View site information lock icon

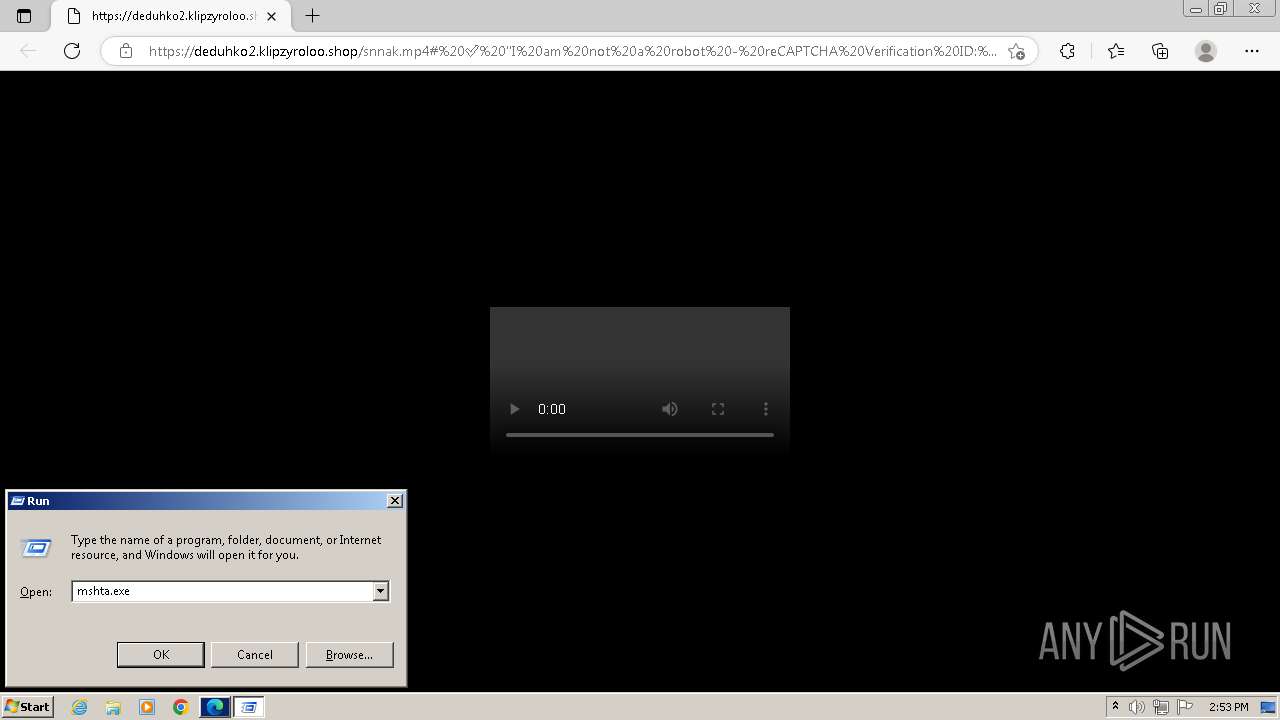(126, 51)
